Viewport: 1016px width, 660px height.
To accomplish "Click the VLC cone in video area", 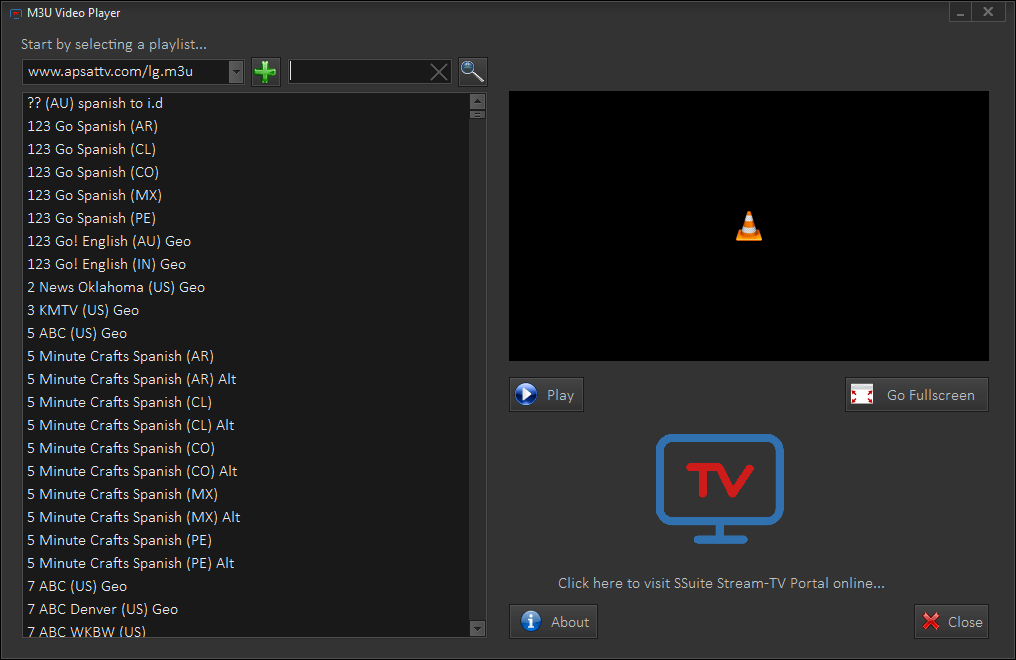I will coord(748,227).
